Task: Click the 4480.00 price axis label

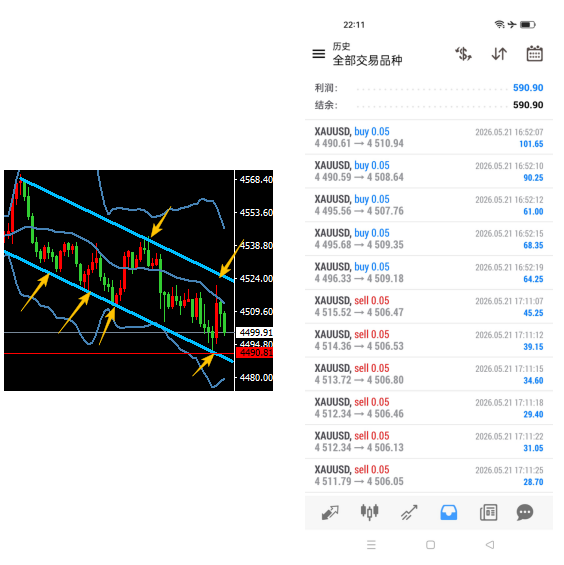Action: pyautogui.click(x=256, y=378)
